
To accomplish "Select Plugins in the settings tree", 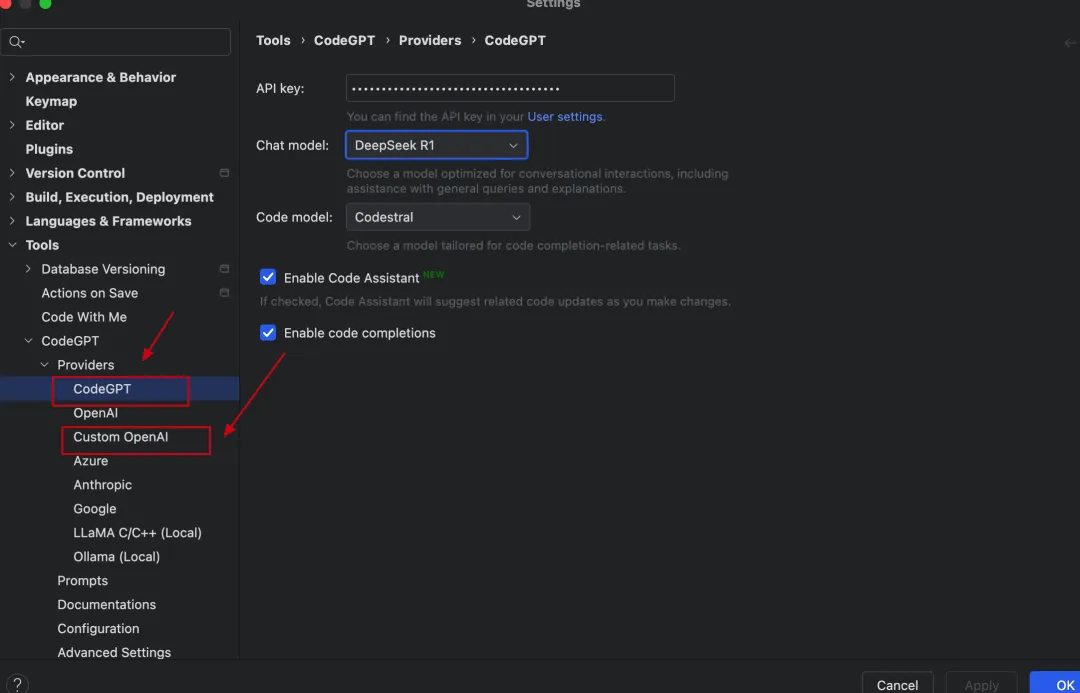I will 49,149.
